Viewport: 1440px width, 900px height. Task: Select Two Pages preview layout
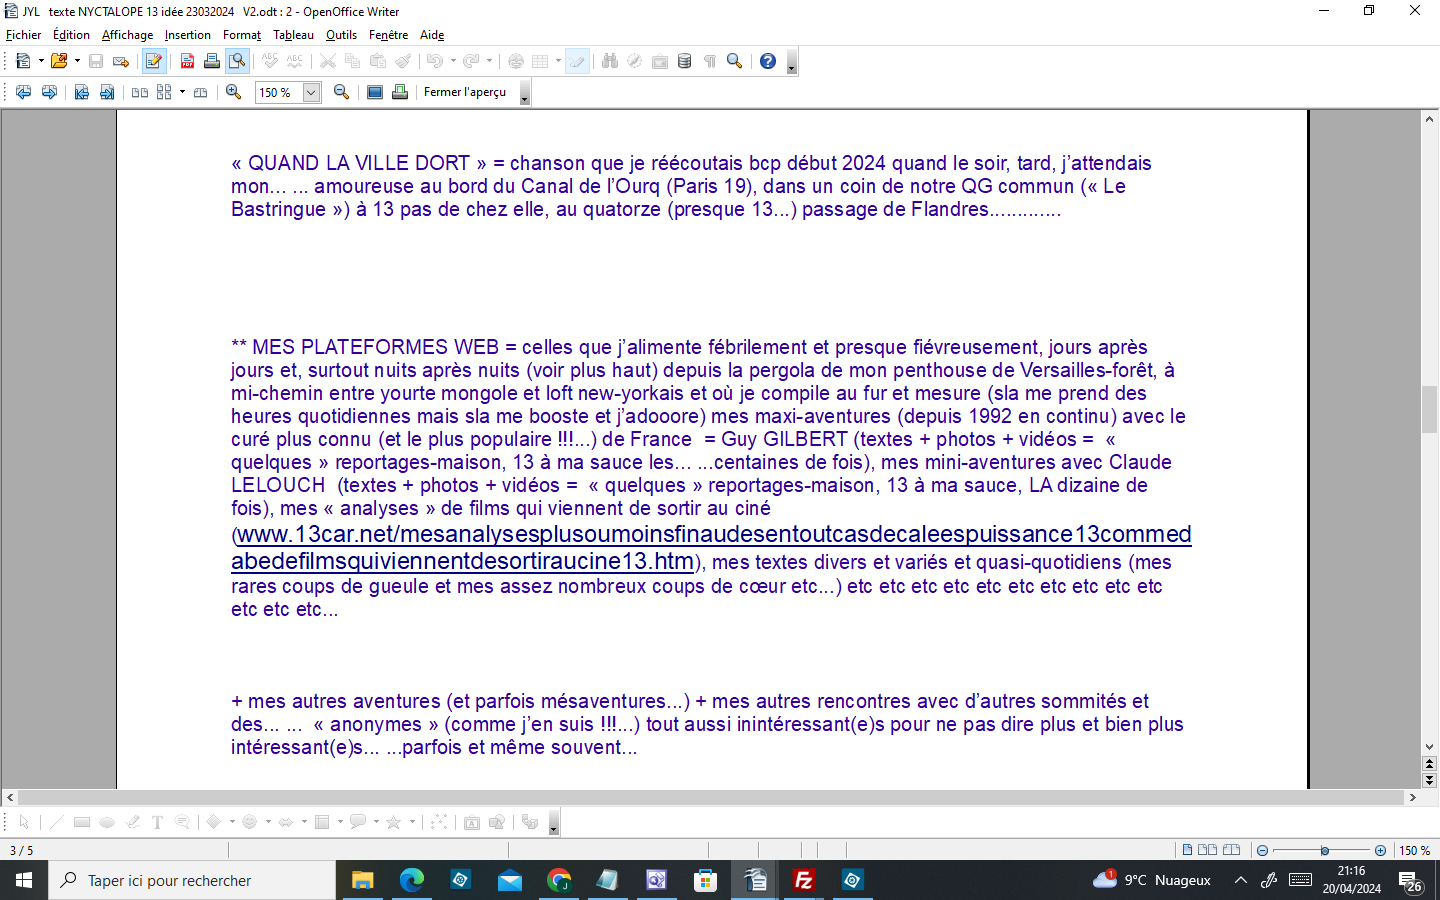pos(140,92)
